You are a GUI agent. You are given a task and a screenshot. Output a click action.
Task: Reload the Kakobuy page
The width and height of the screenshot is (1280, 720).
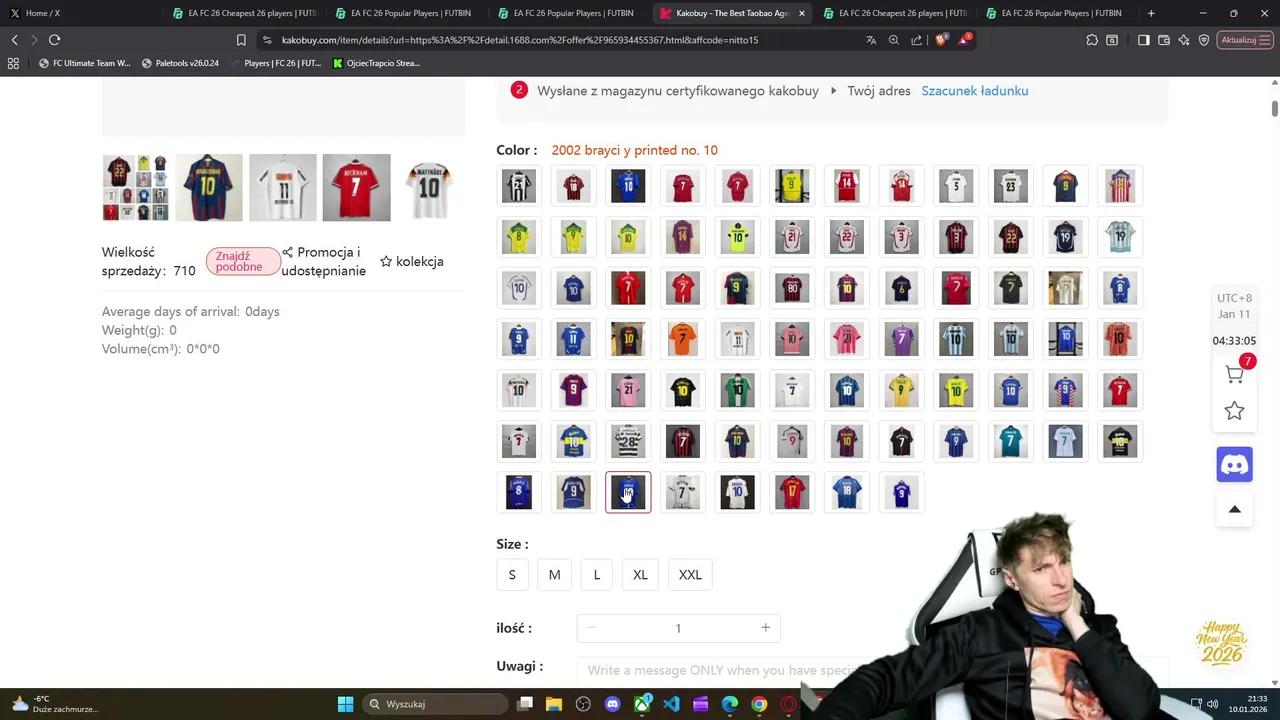[x=54, y=40]
